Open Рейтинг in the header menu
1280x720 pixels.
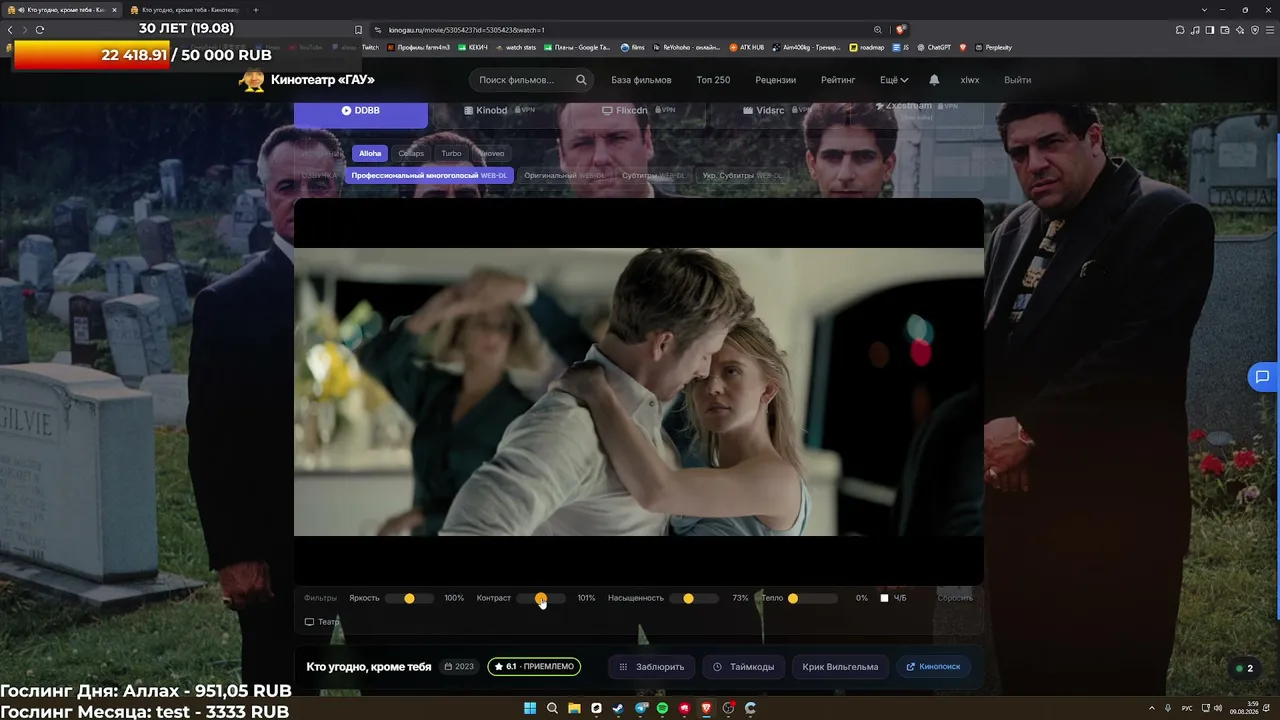coord(838,80)
